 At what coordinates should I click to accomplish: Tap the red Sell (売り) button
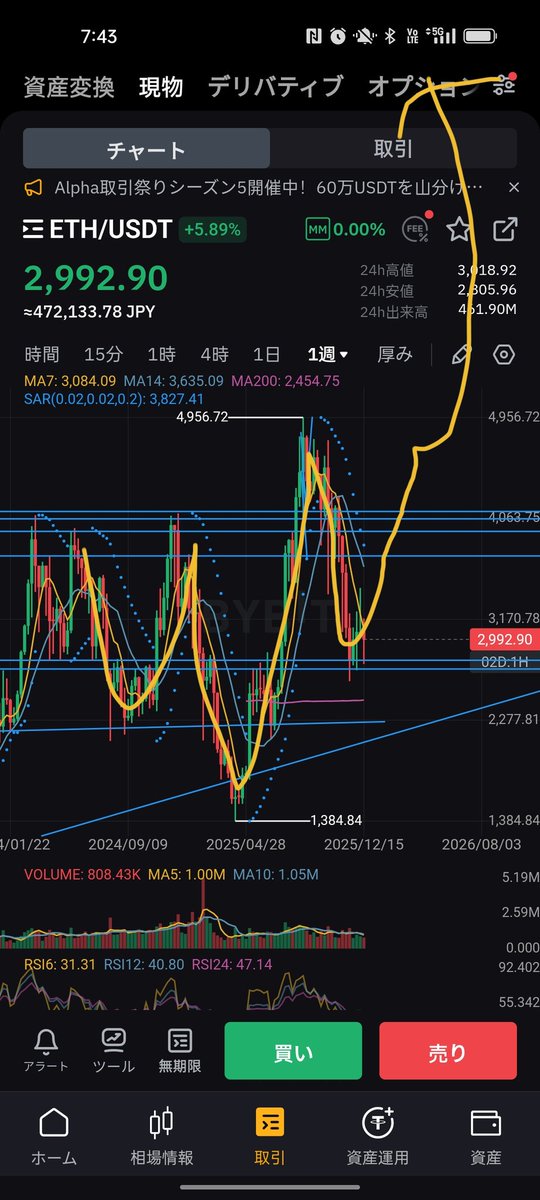click(448, 1051)
